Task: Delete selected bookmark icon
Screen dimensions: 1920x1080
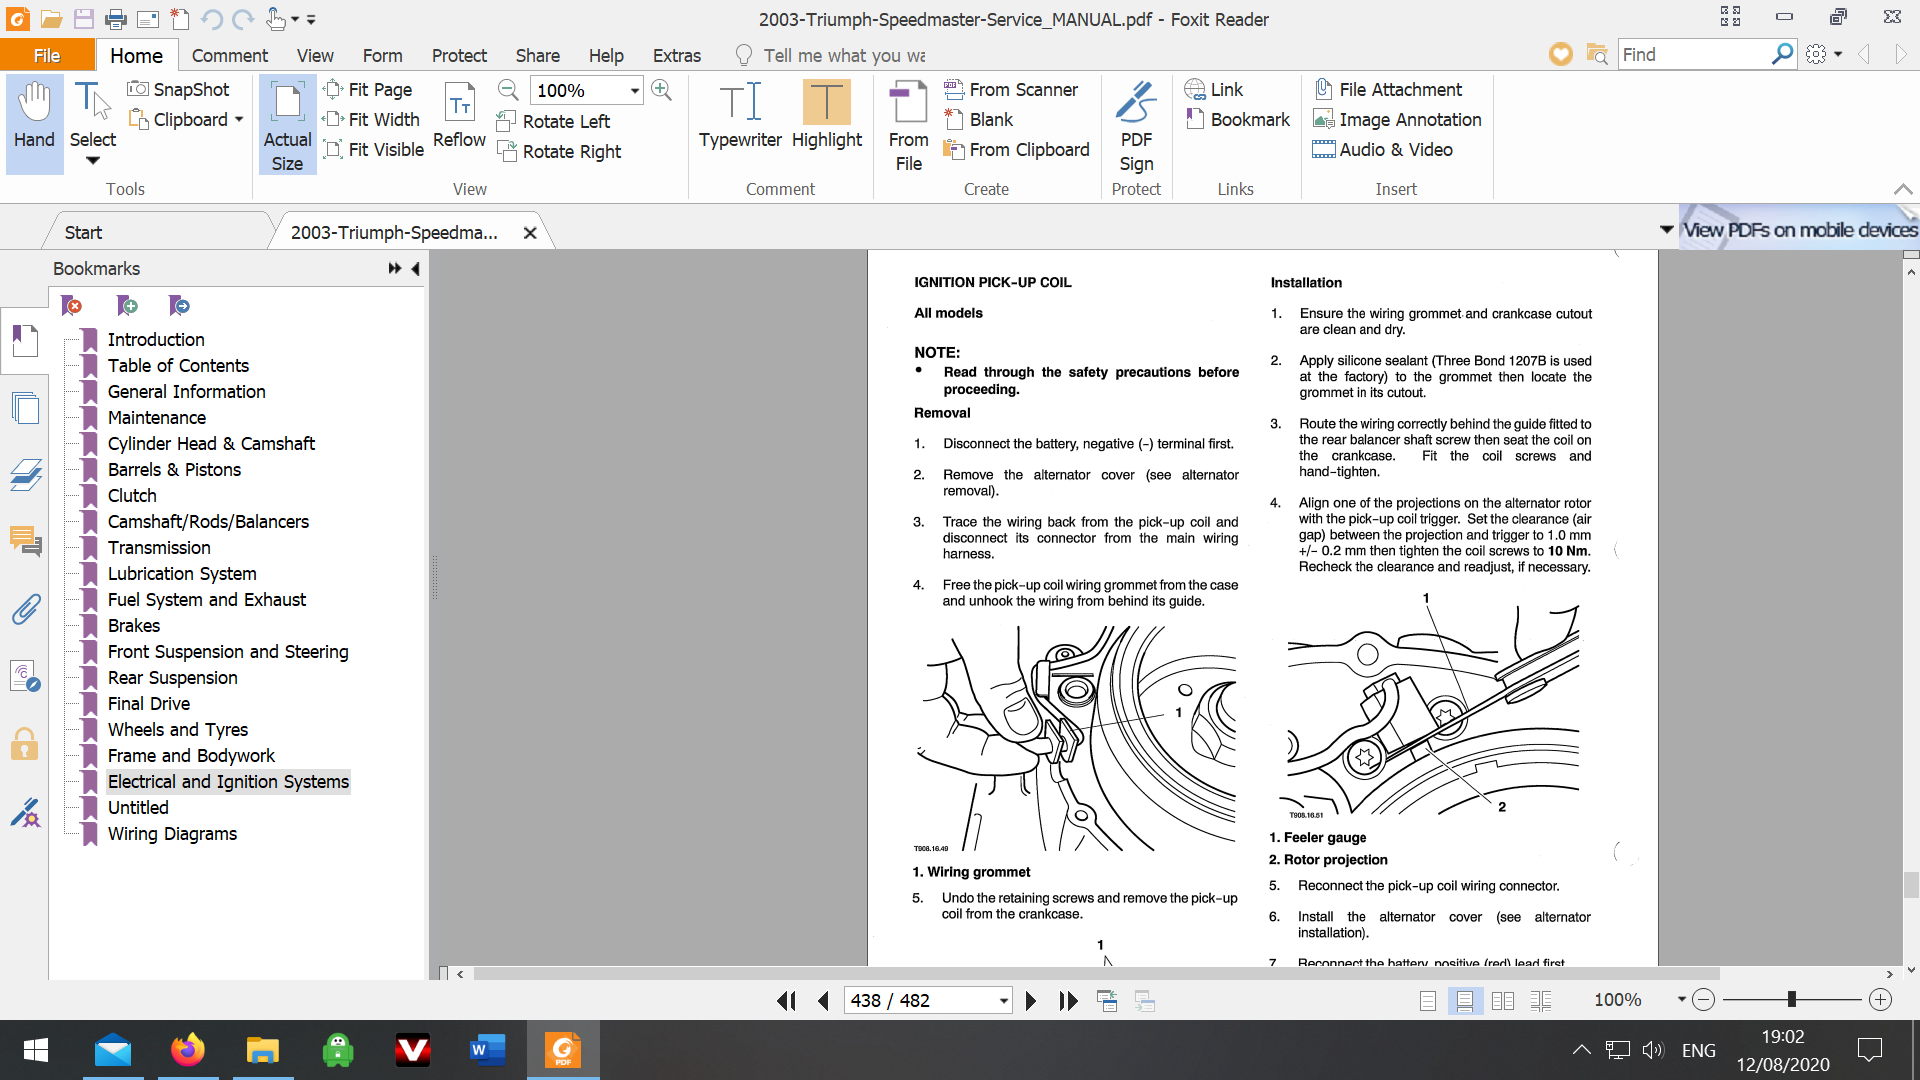Action: (72, 305)
